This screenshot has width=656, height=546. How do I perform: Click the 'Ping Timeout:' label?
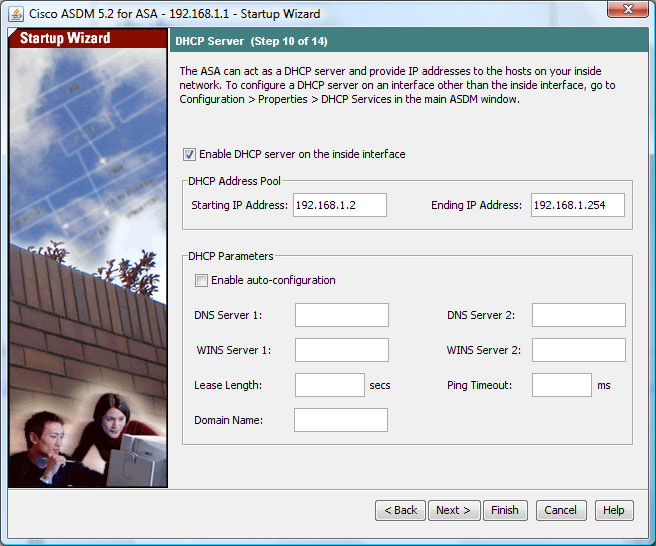(479, 385)
